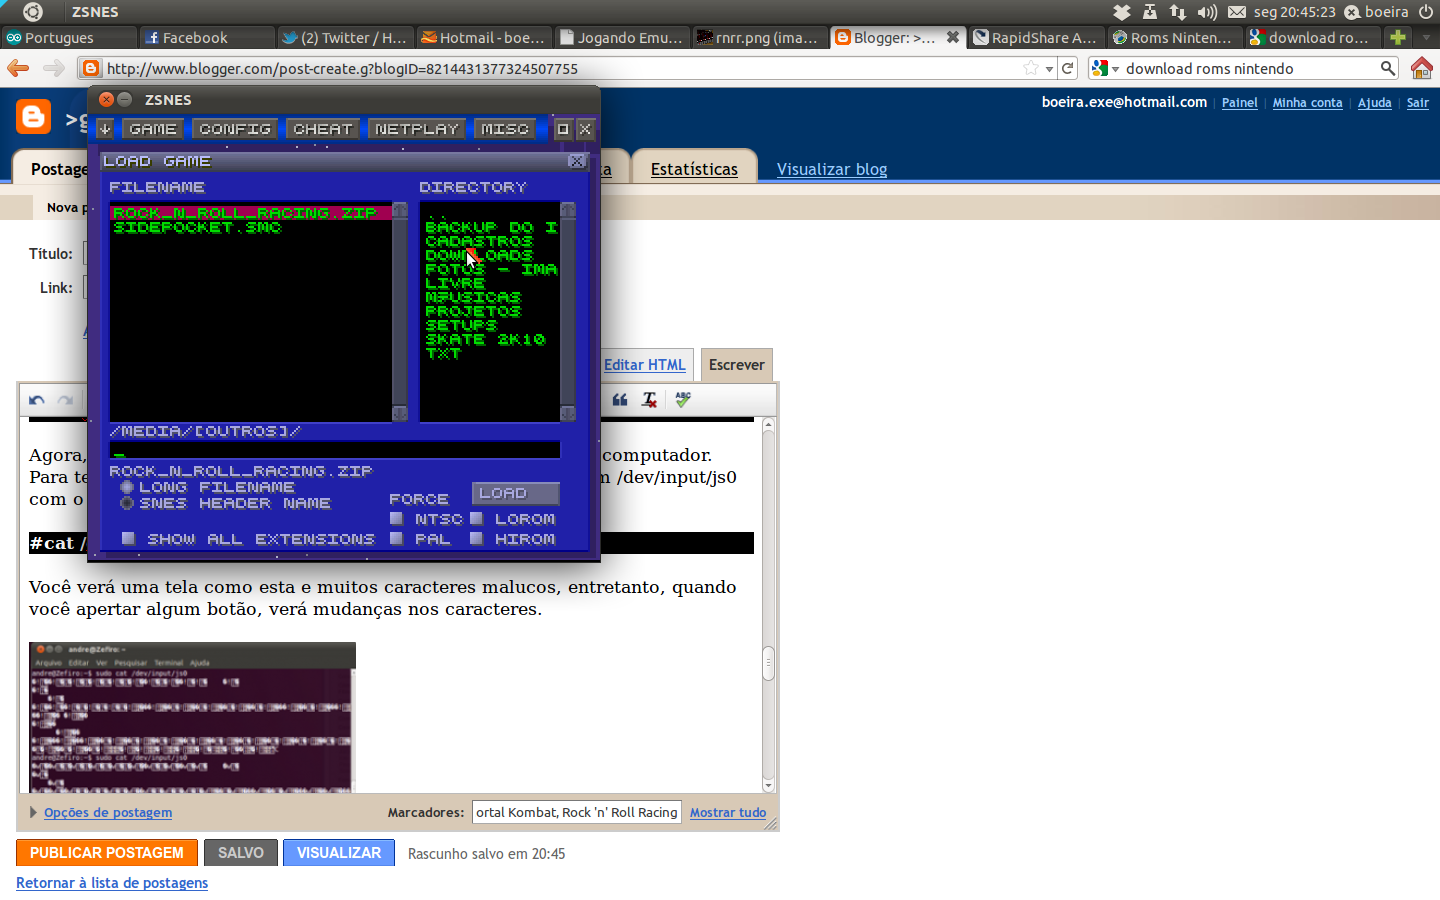Click the undo icon in Blogger editor
This screenshot has height=900, width=1440.
pyautogui.click(x=37, y=400)
